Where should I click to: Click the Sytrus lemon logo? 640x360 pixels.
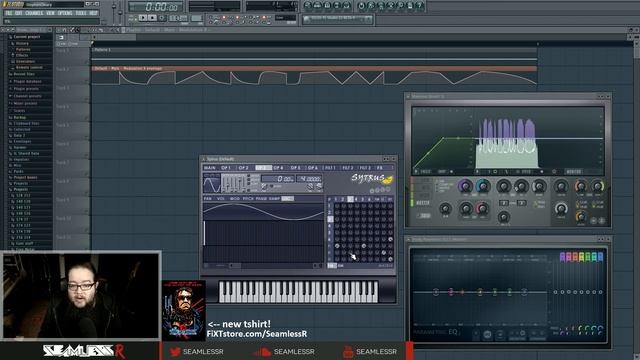tap(388, 180)
